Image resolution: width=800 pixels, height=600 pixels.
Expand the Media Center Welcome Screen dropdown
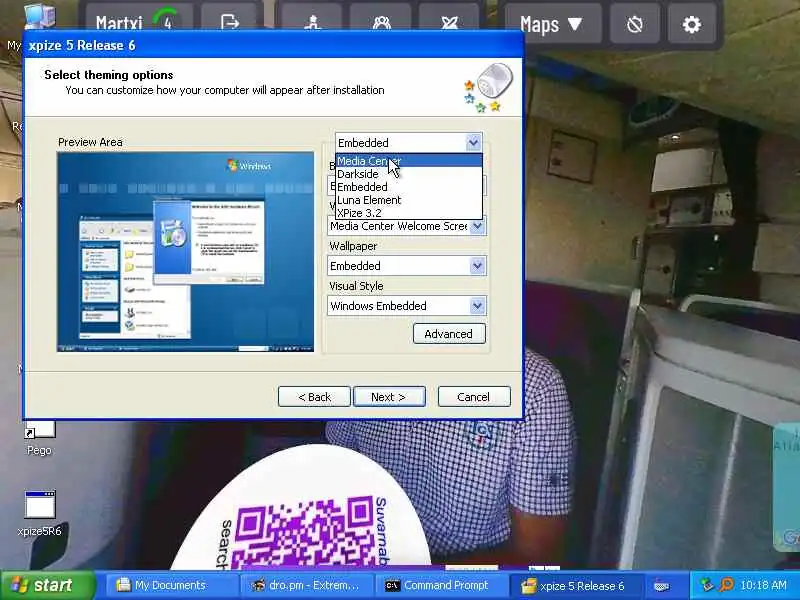pyautogui.click(x=477, y=226)
